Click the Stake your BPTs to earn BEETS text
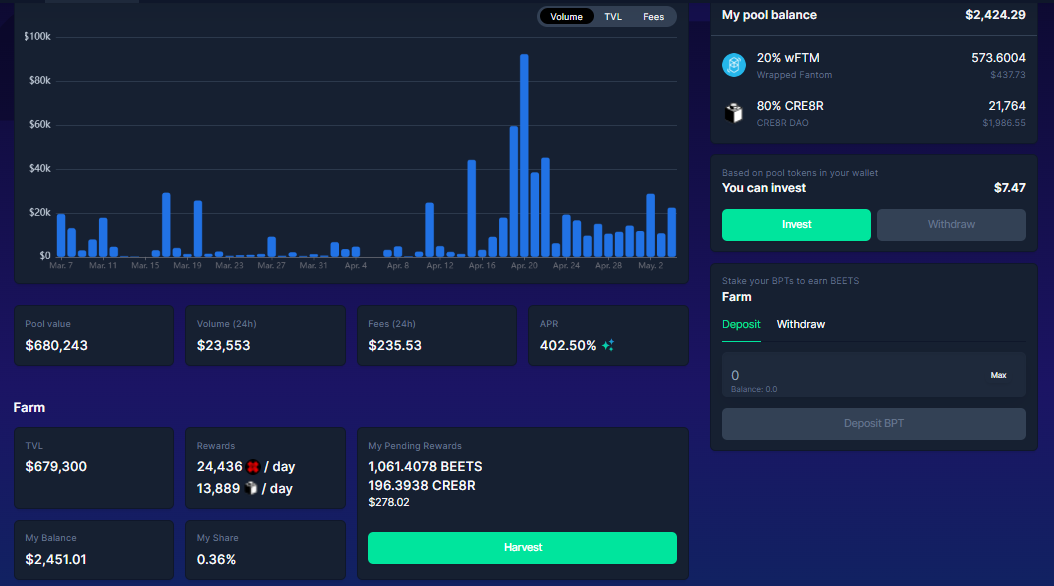The image size is (1054, 586). tap(790, 281)
